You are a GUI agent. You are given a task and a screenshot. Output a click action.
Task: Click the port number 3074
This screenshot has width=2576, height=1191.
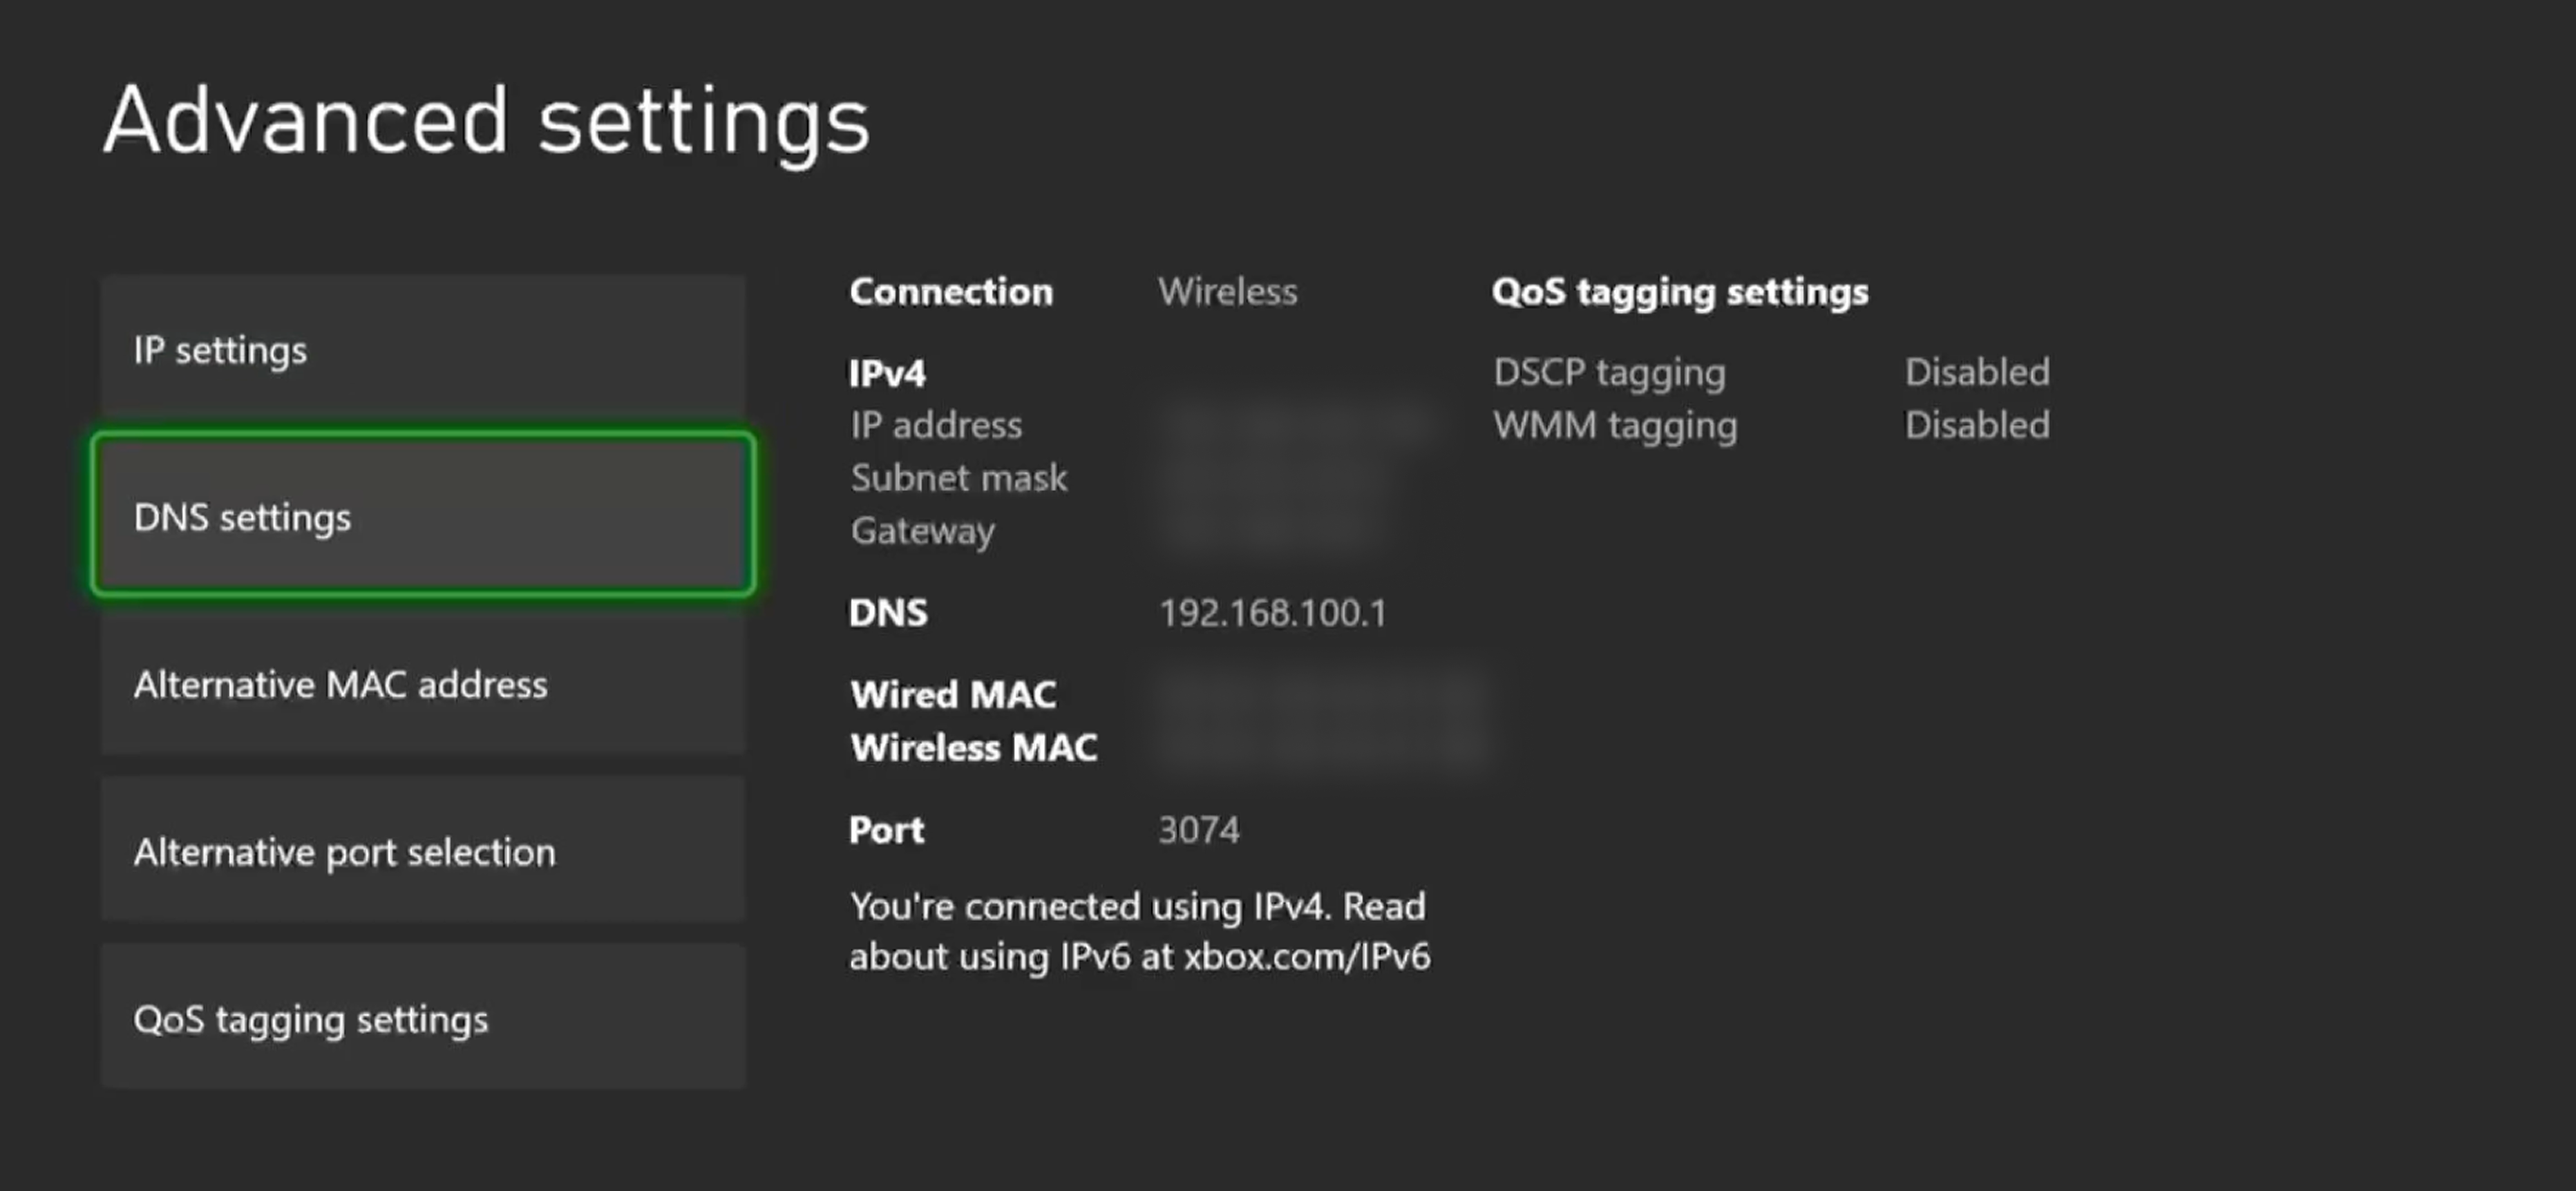point(1198,830)
